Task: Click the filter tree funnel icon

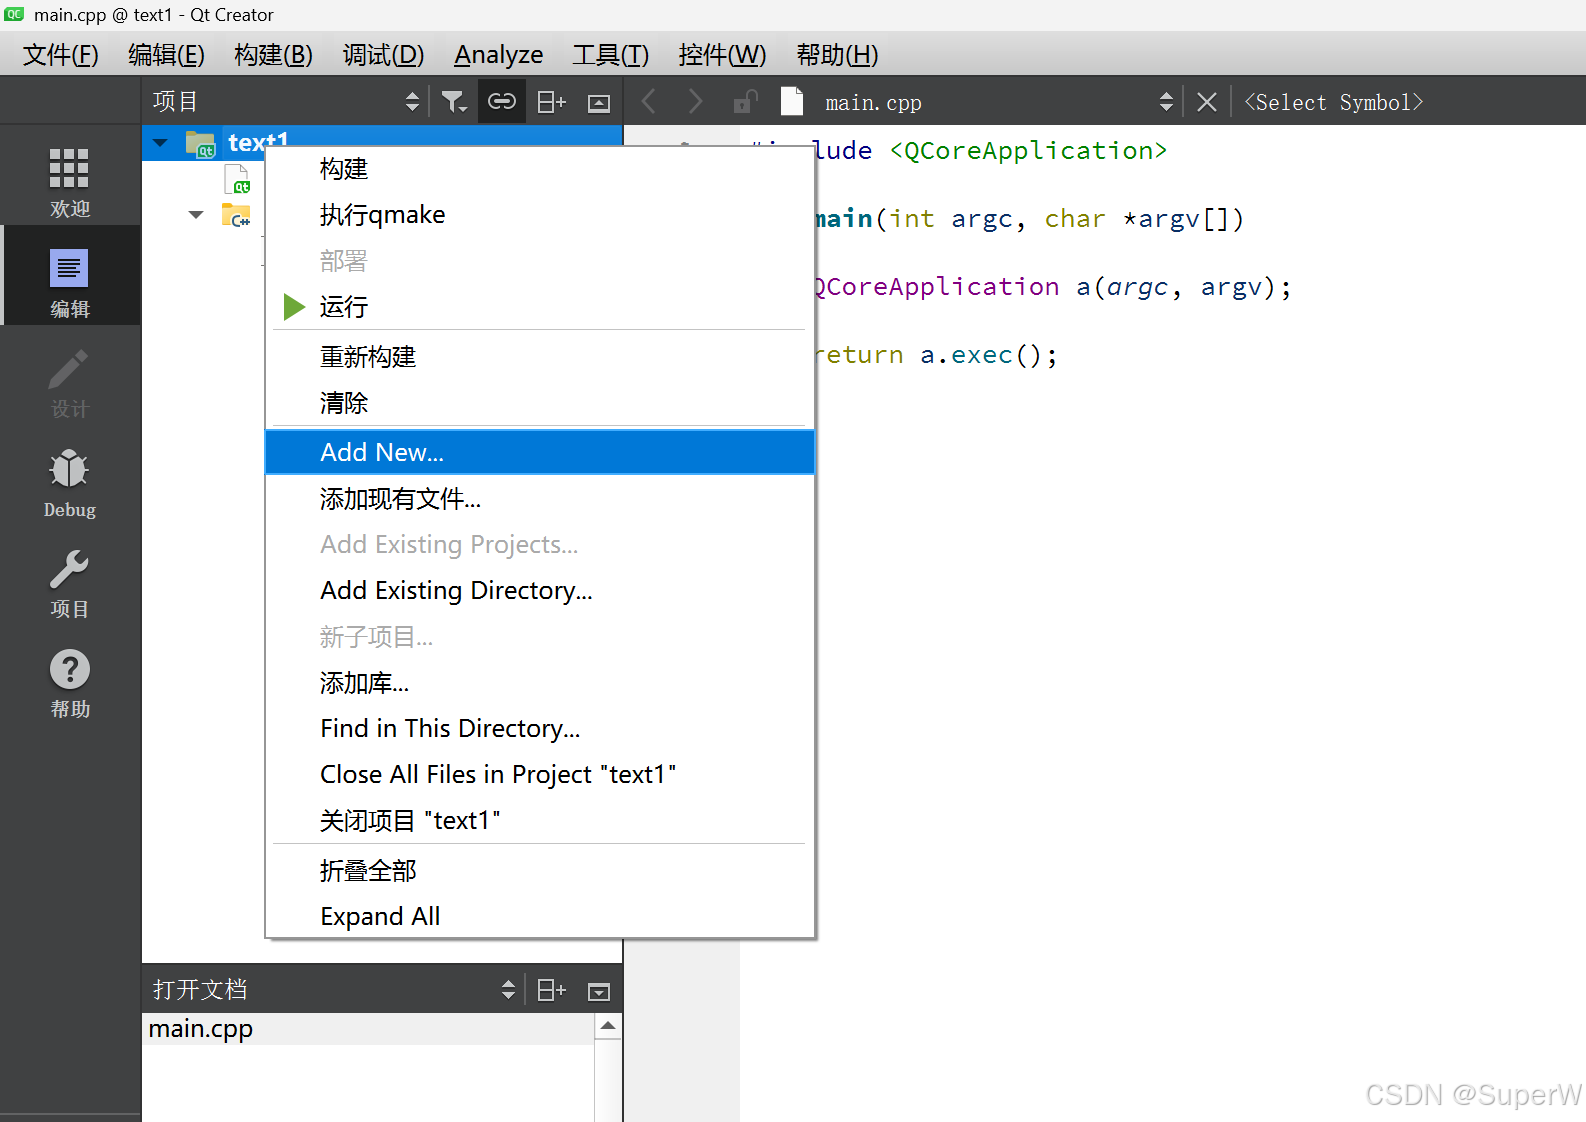Action: click(x=454, y=102)
